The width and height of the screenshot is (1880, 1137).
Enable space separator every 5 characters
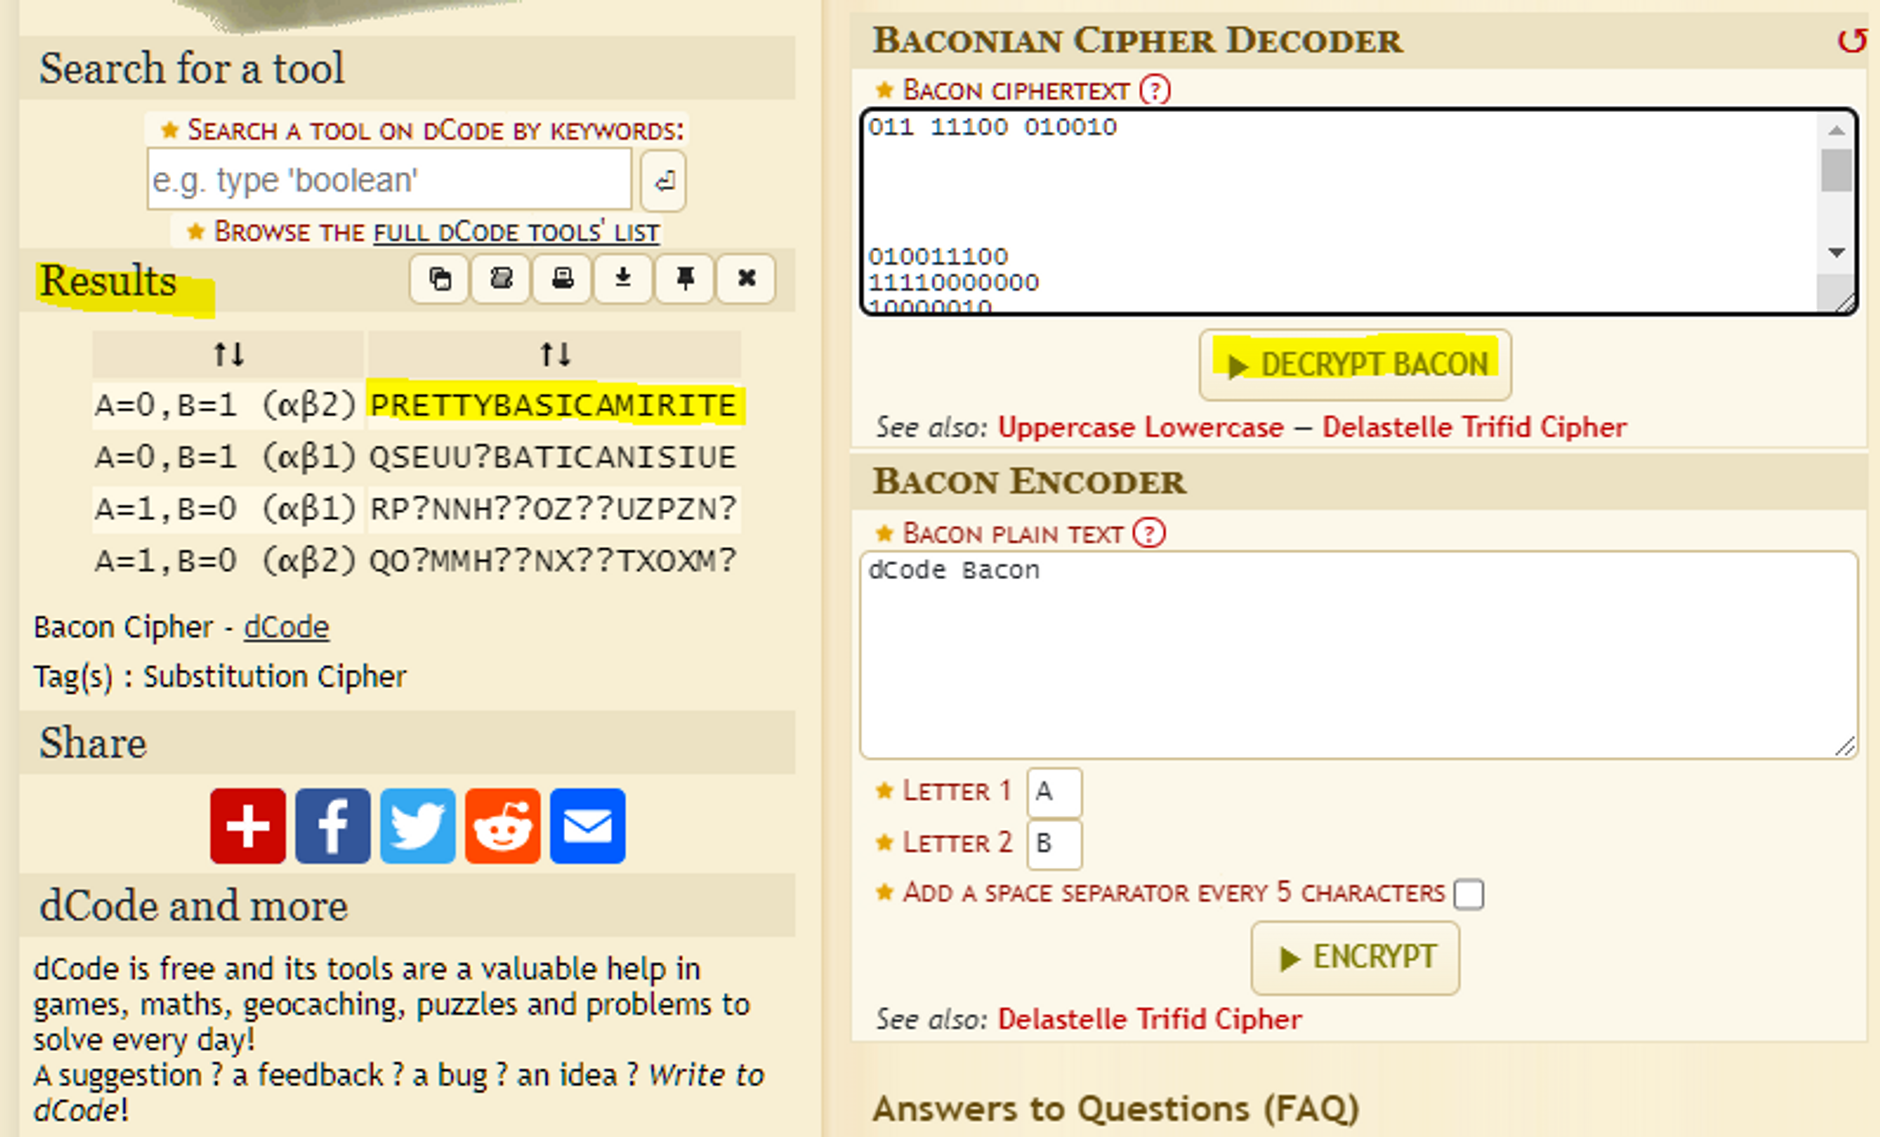1469,893
